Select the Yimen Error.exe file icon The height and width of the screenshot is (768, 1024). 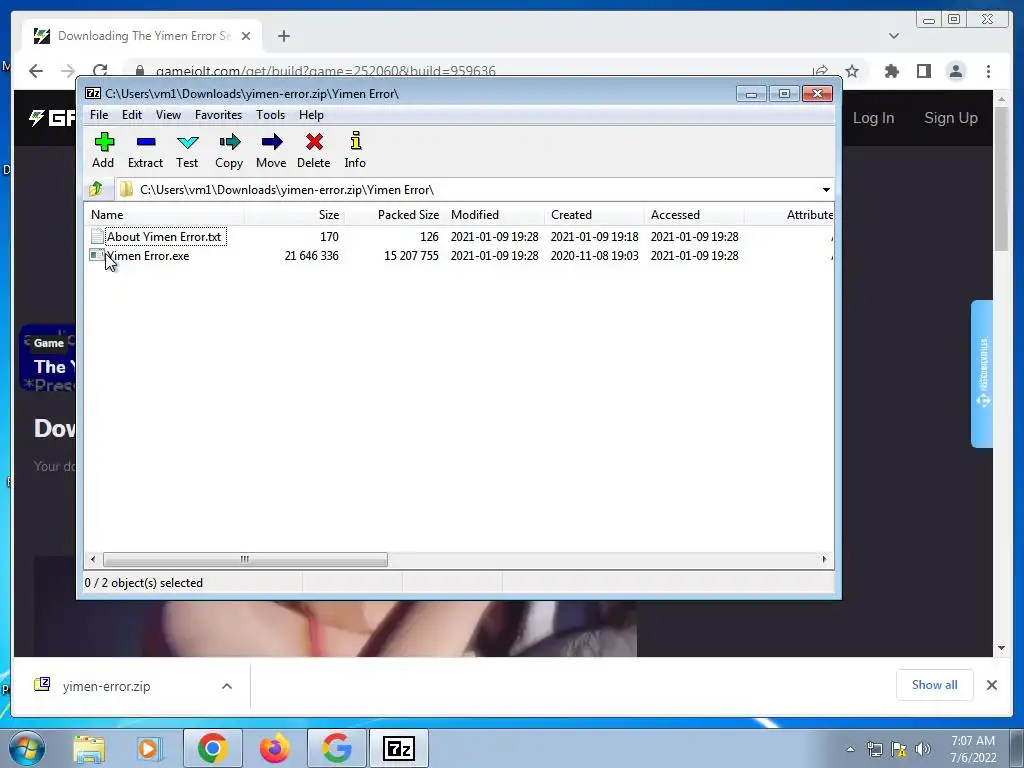point(97,255)
